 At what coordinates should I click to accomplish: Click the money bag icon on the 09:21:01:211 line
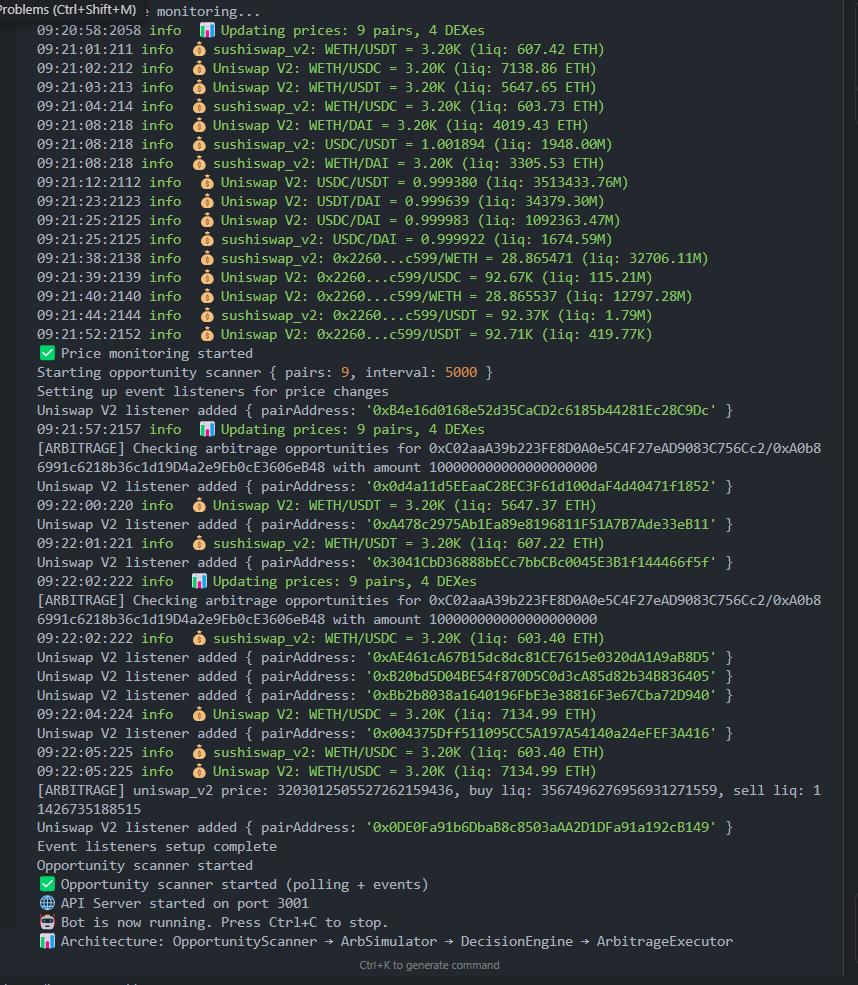pyautogui.click(x=199, y=49)
